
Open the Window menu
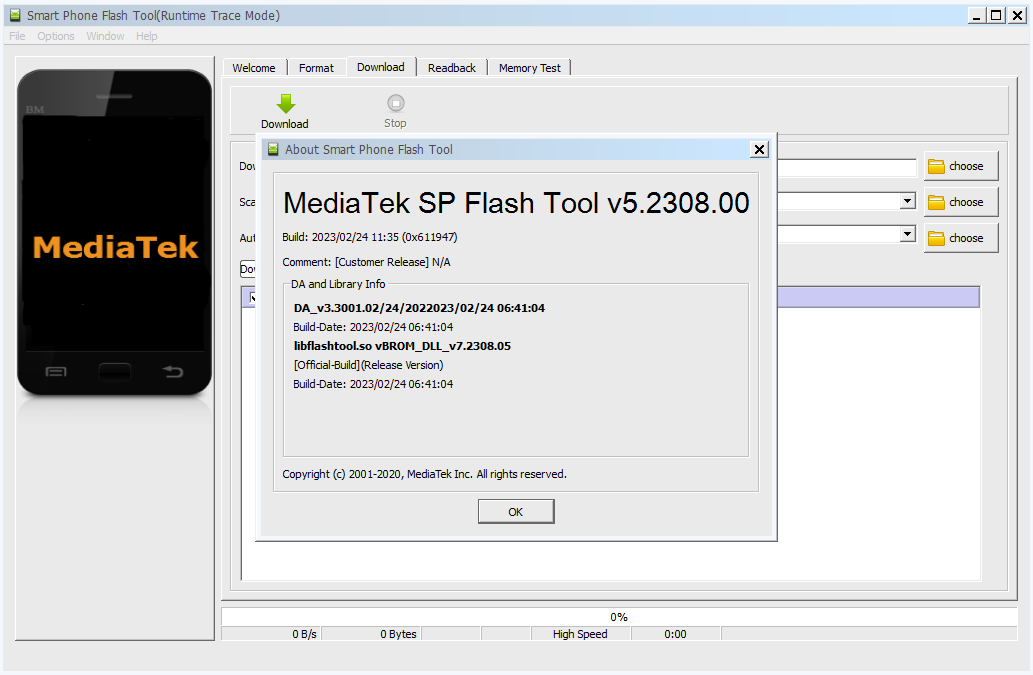[x=105, y=36]
